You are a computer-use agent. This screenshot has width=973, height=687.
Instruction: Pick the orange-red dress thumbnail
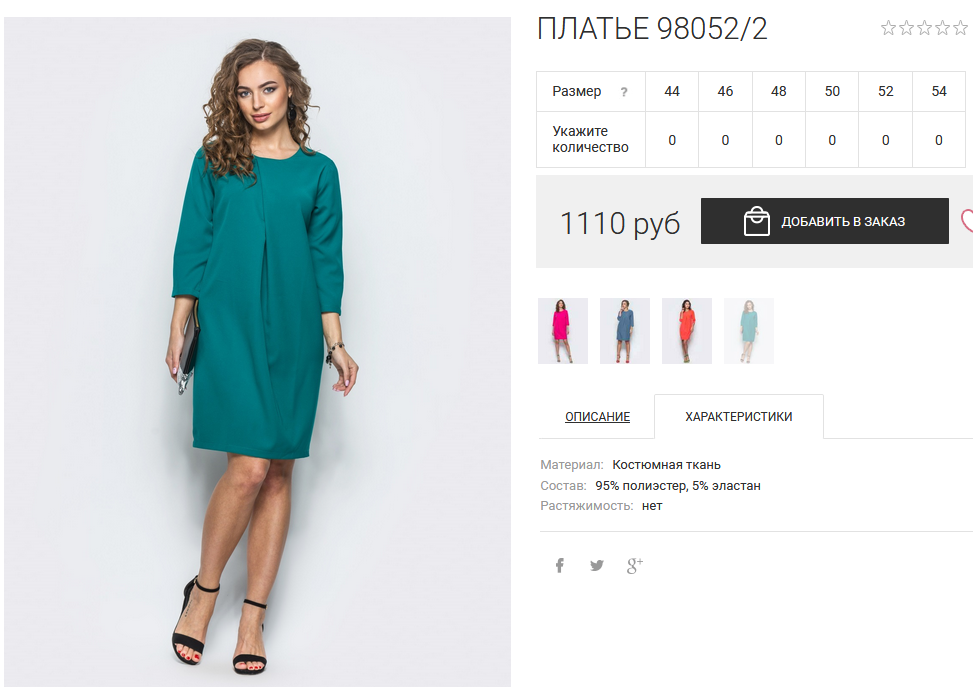(687, 331)
